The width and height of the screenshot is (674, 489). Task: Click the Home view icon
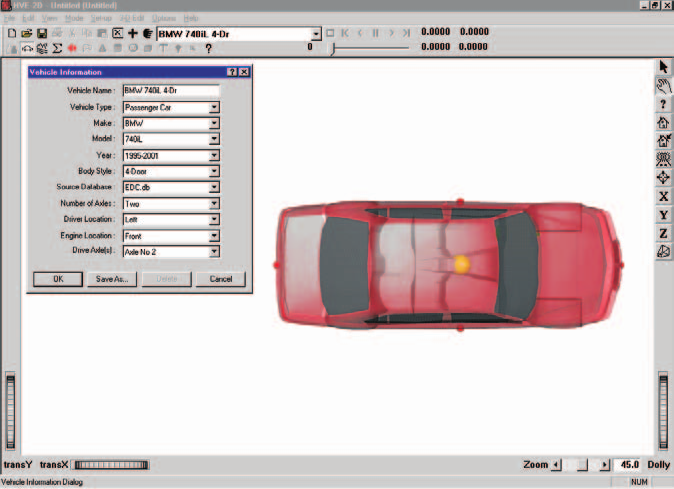coord(663,122)
